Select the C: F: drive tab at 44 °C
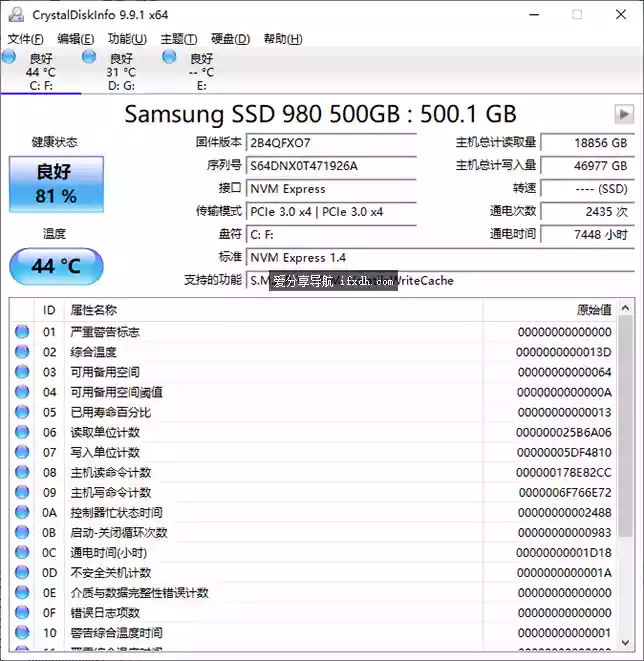Viewport: 644px width, 661px height. tap(41, 71)
